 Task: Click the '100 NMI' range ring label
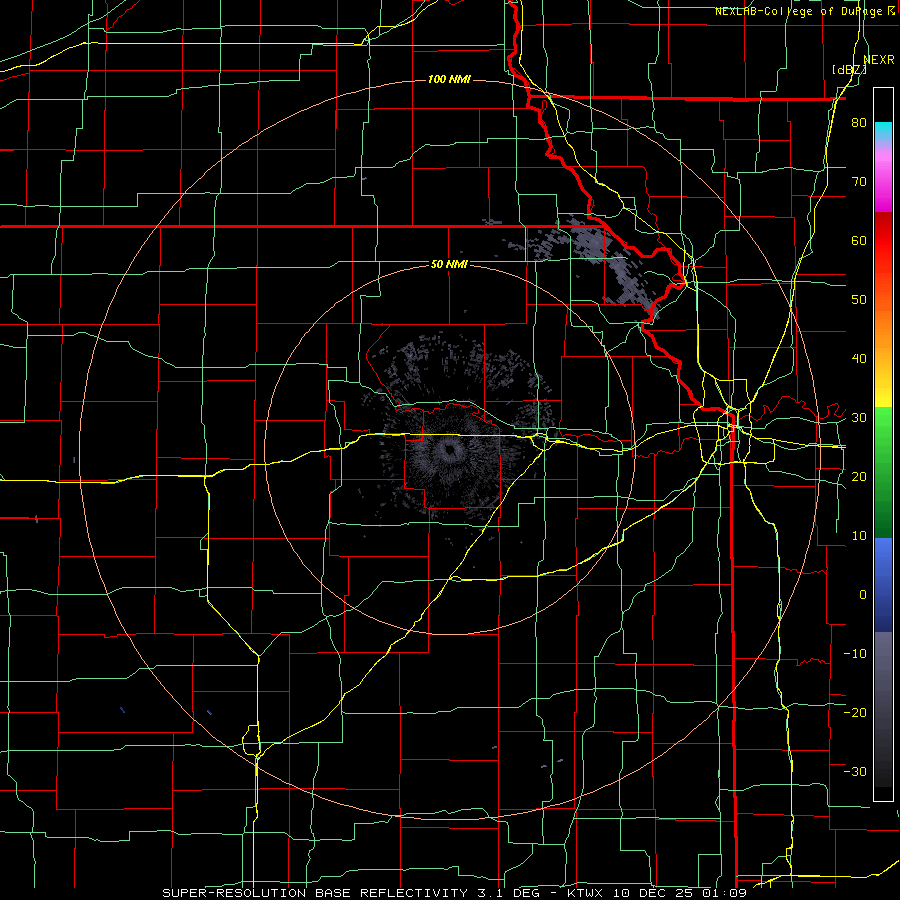pos(449,79)
